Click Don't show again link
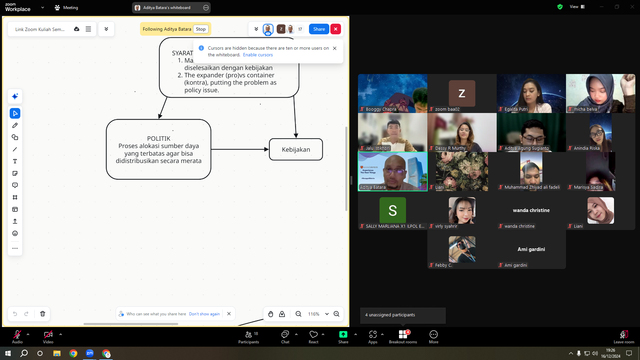This screenshot has height=360, width=640. (x=204, y=314)
